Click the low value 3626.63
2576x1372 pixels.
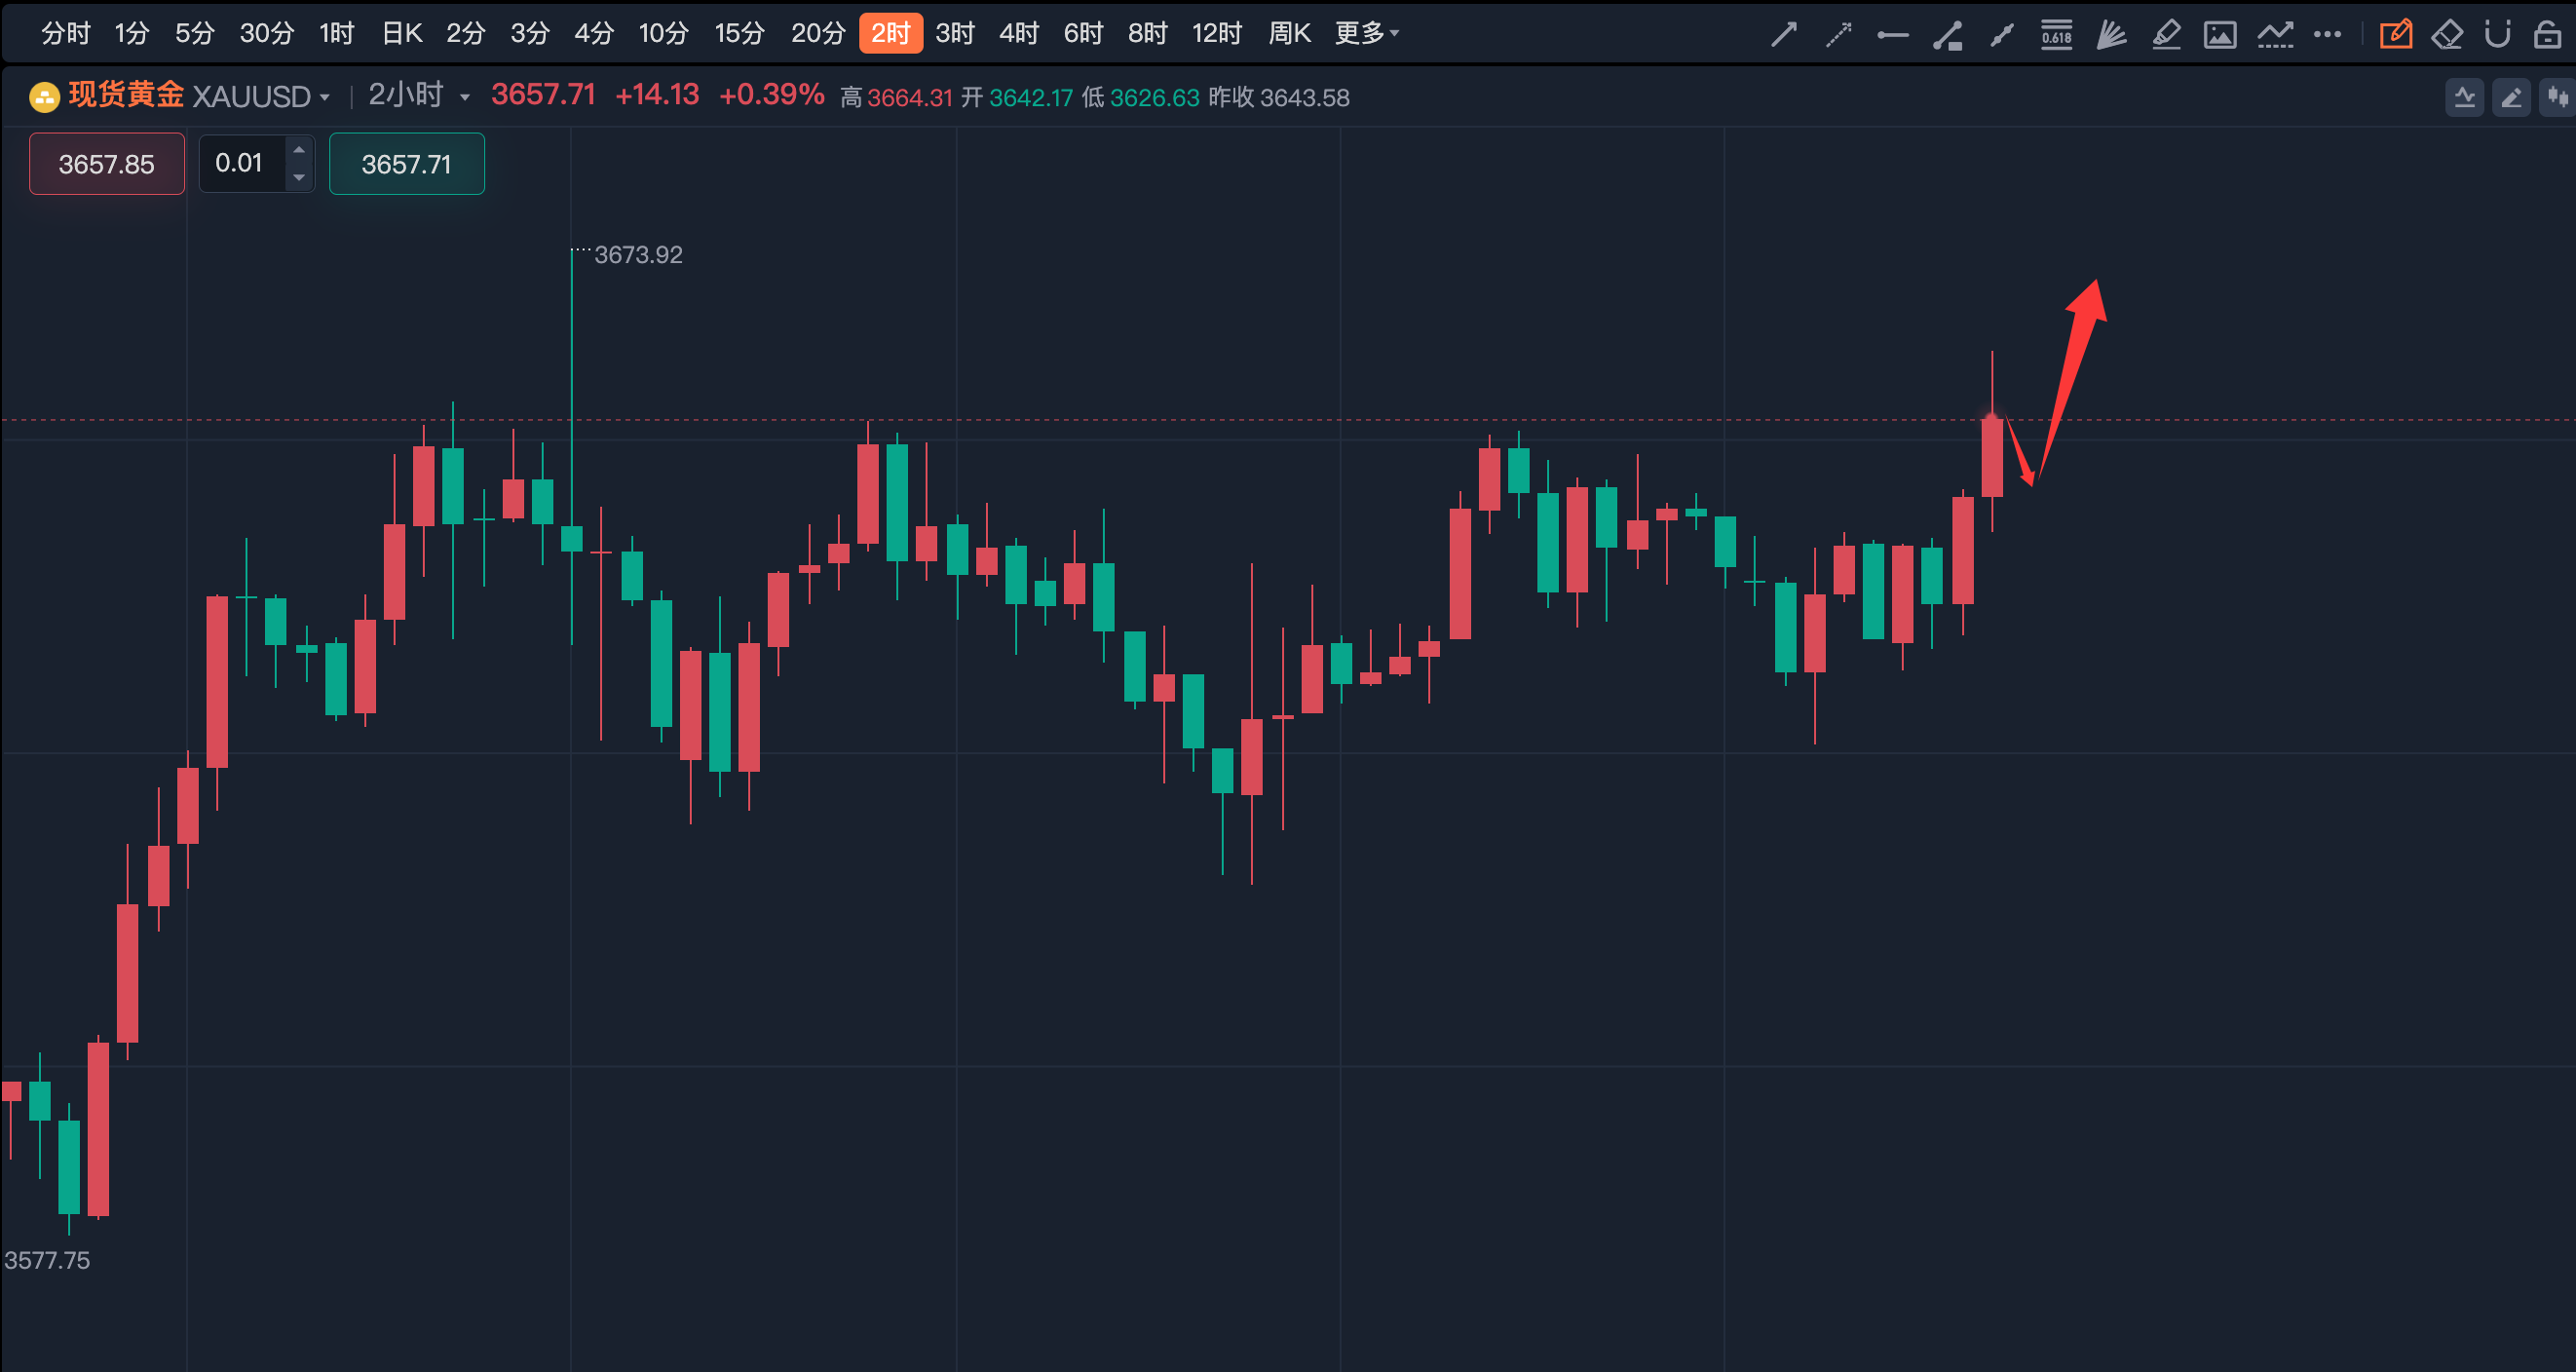point(1154,98)
